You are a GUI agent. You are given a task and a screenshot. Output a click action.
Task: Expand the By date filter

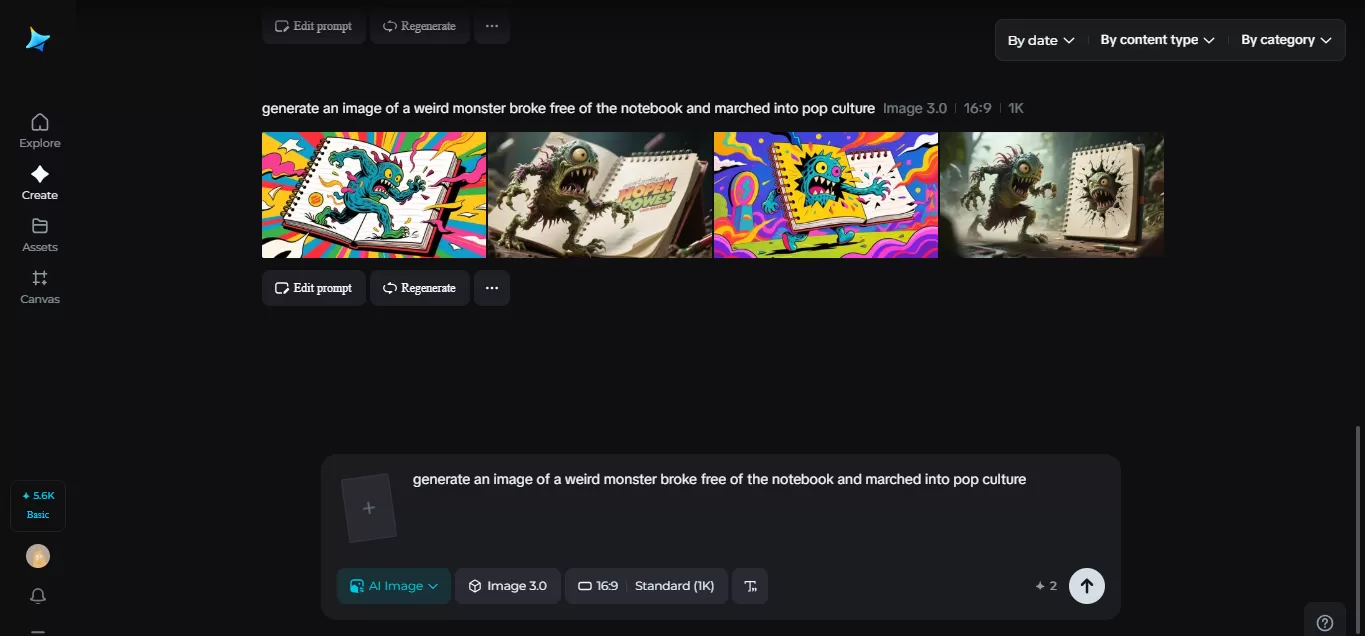click(x=1040, y=40)
